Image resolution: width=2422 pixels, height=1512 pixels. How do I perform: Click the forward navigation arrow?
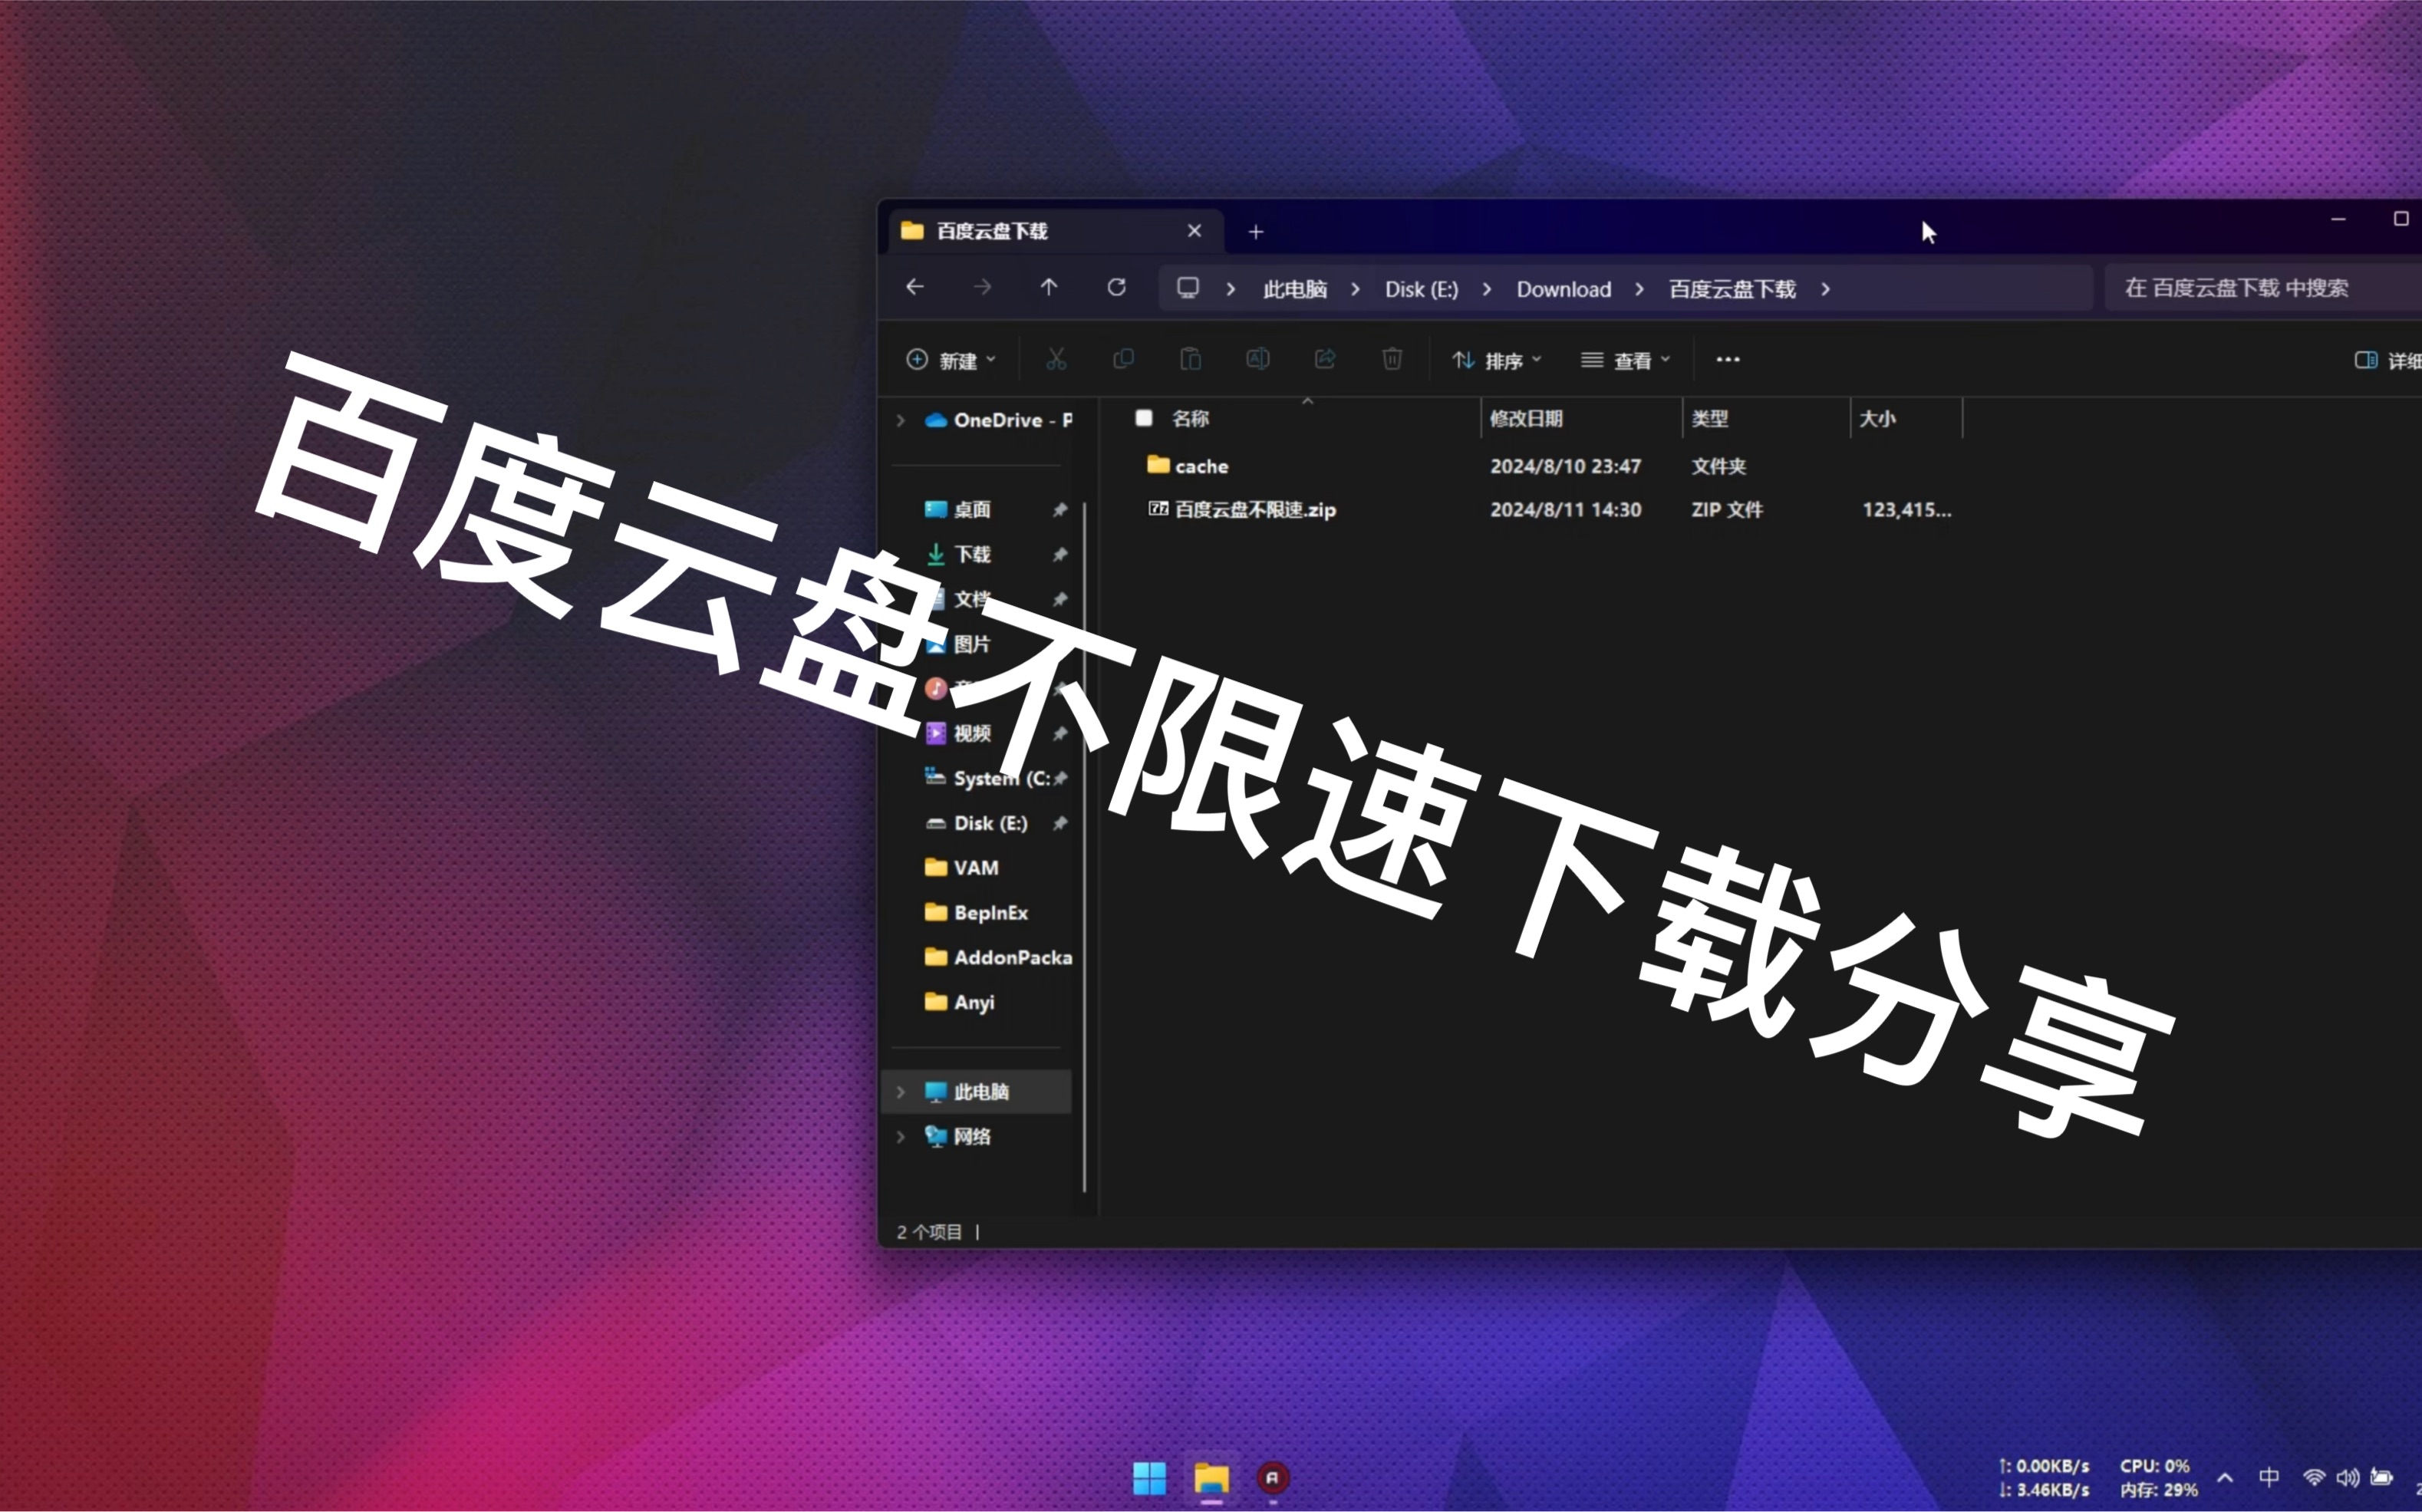click(x=982, y=288)
